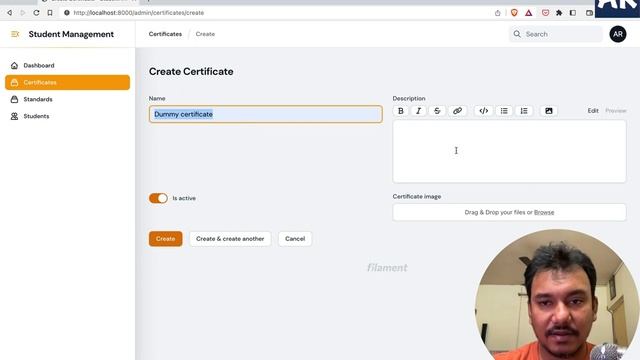Go back with the browser back arrow

tap(9, 13)
